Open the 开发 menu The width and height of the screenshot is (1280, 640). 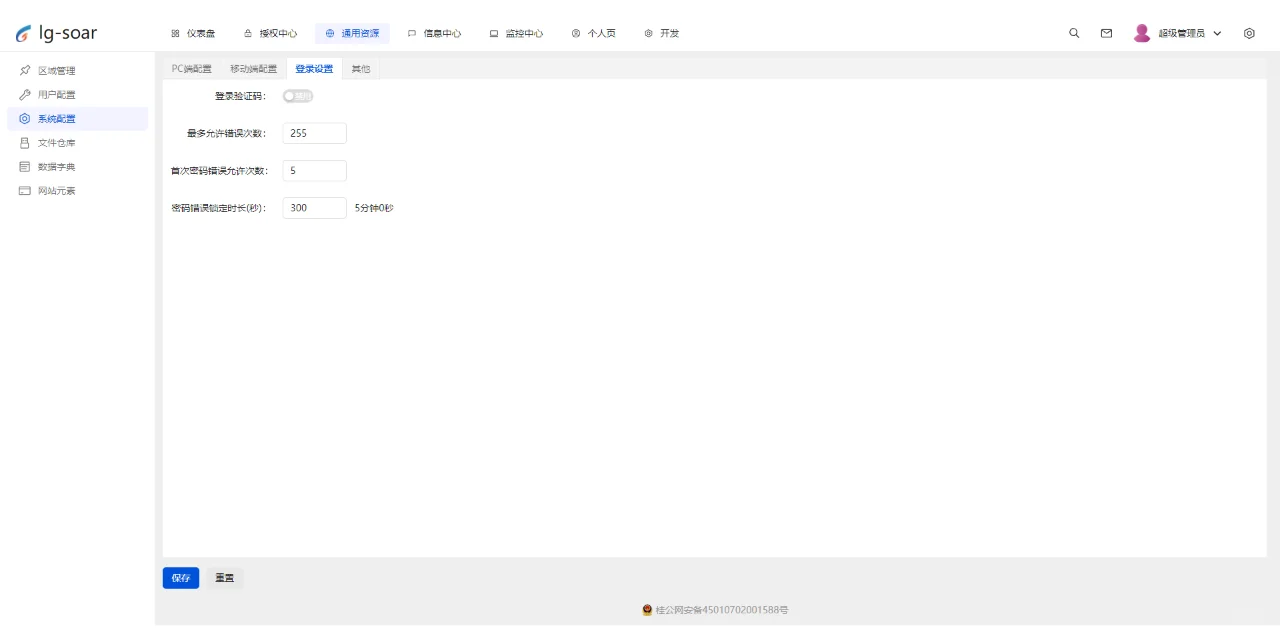click(x=661, y=33)
